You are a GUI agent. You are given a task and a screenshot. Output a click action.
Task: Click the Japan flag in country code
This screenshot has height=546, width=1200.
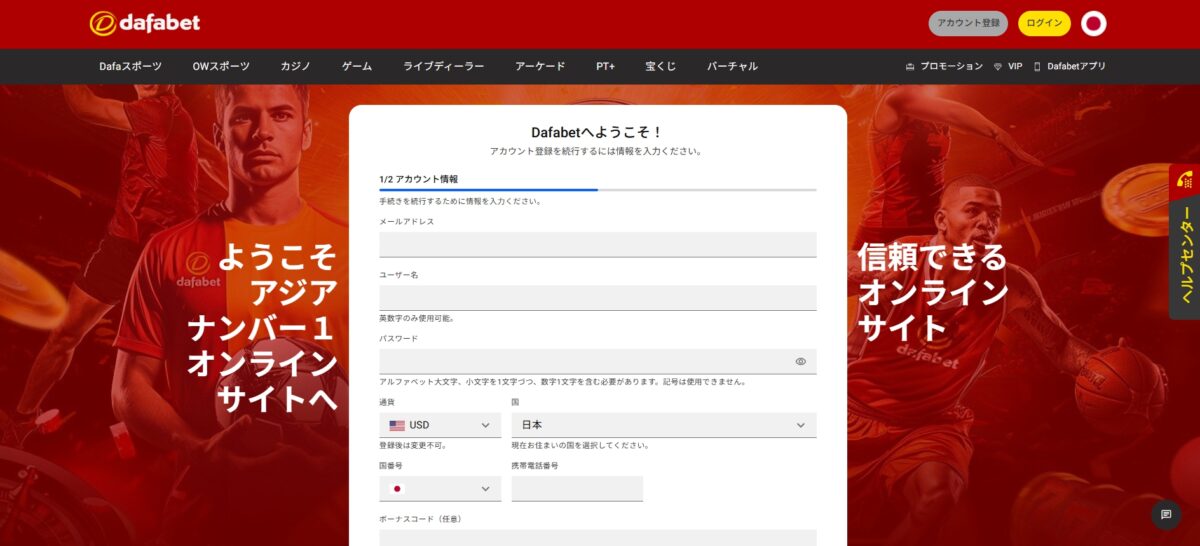click(397, 489)
